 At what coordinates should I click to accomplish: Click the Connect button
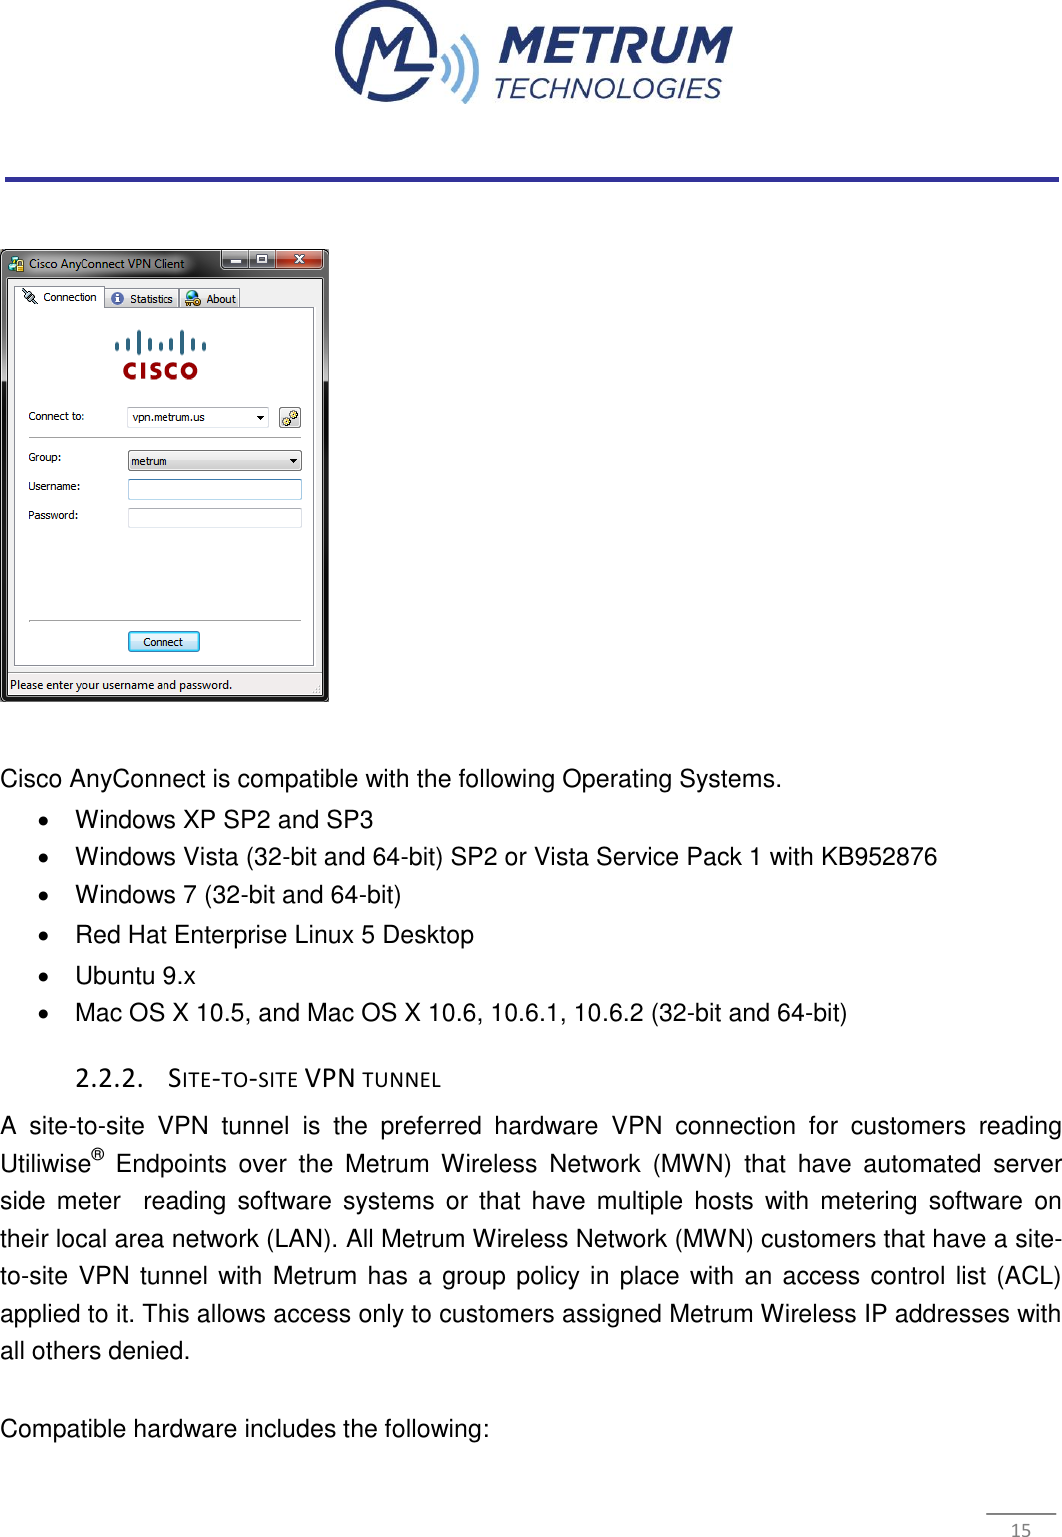click(x=164, y=642)
